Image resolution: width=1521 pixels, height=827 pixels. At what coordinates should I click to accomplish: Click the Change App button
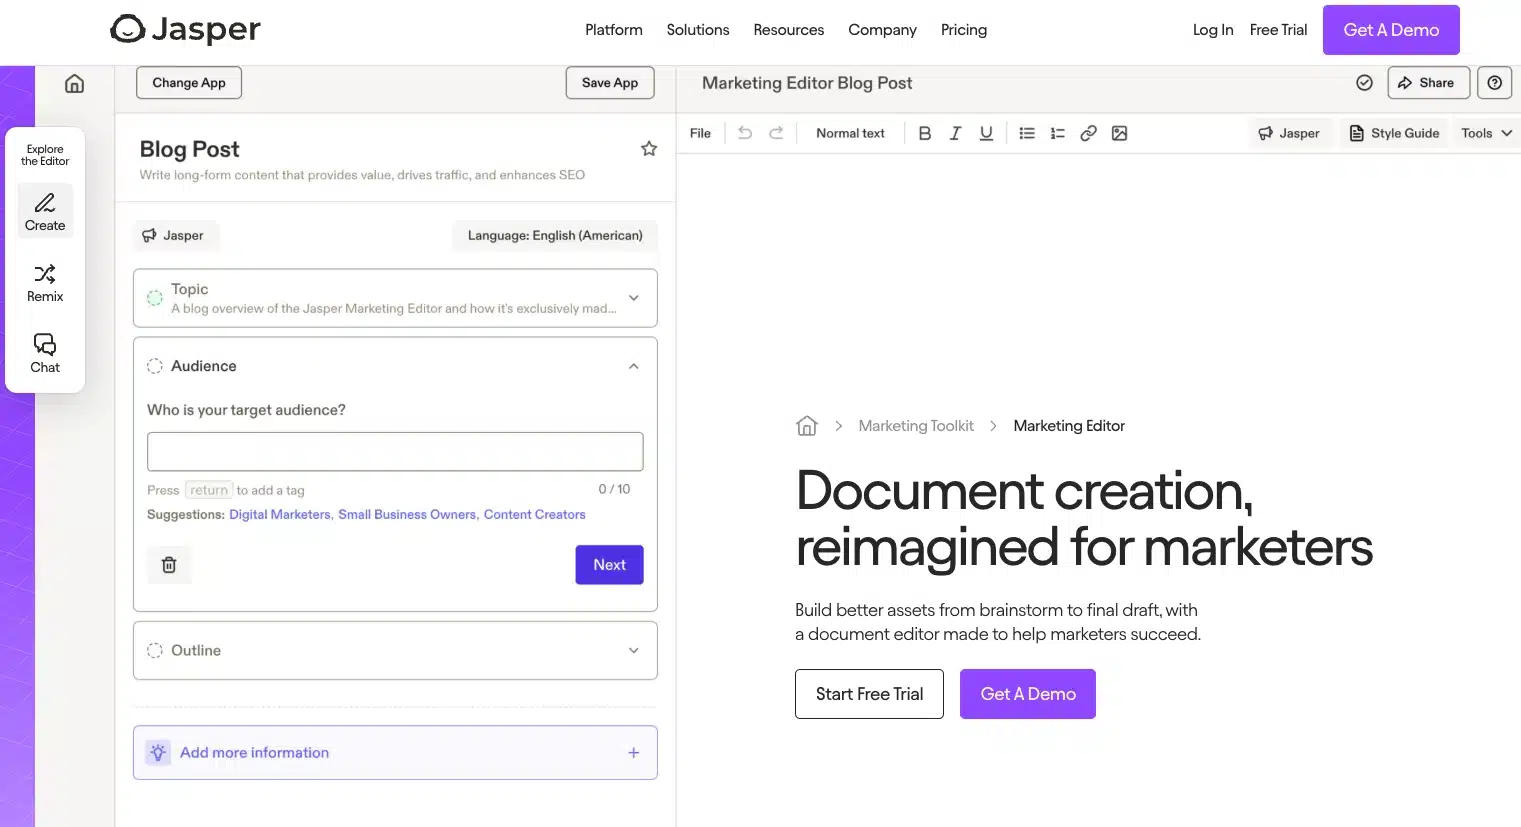(189, 83)
